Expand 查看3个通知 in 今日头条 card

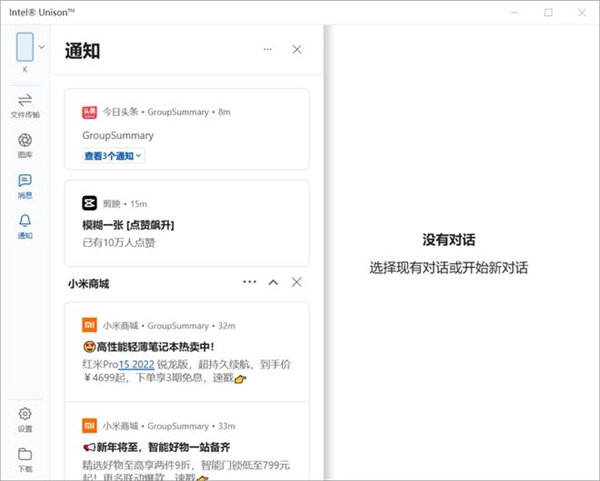click(113, 155)
